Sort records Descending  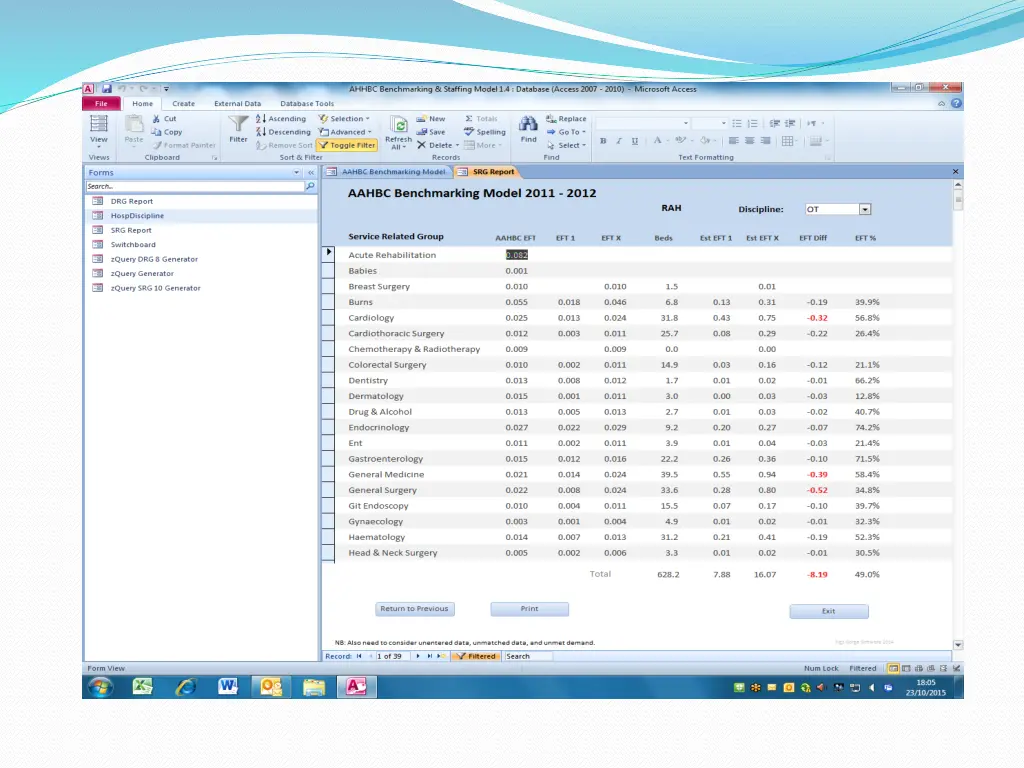tap(283, 132)
